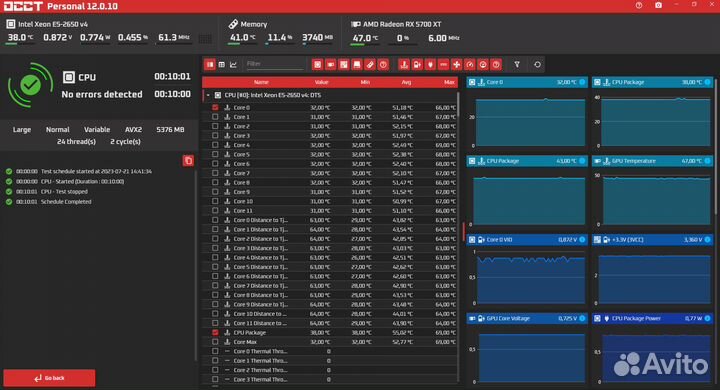This screenshot has width=720, height=390.
Task: Open info for CPU Package Power graph
Action: click(x=708, y=318)
